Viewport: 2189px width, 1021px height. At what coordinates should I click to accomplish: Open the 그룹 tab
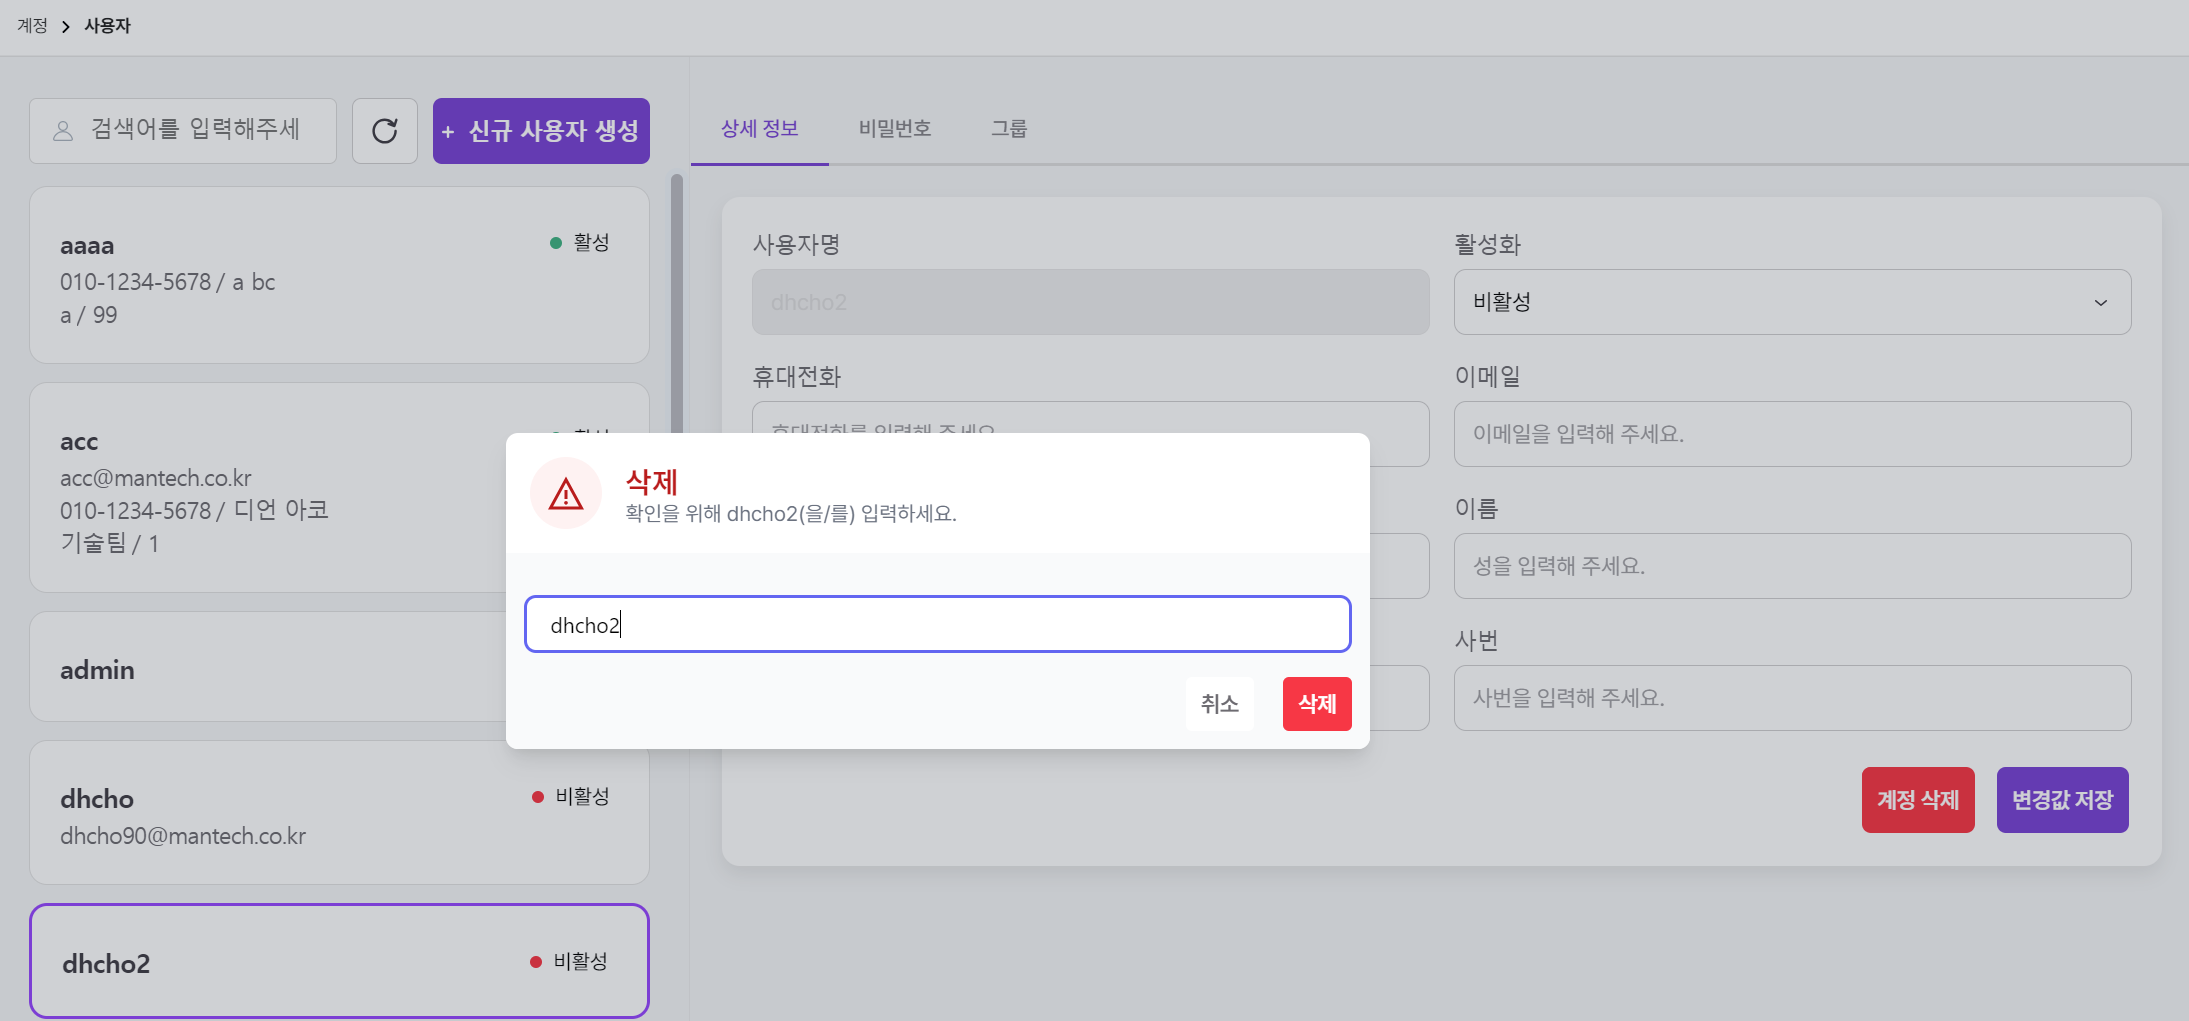point(1009,129)
